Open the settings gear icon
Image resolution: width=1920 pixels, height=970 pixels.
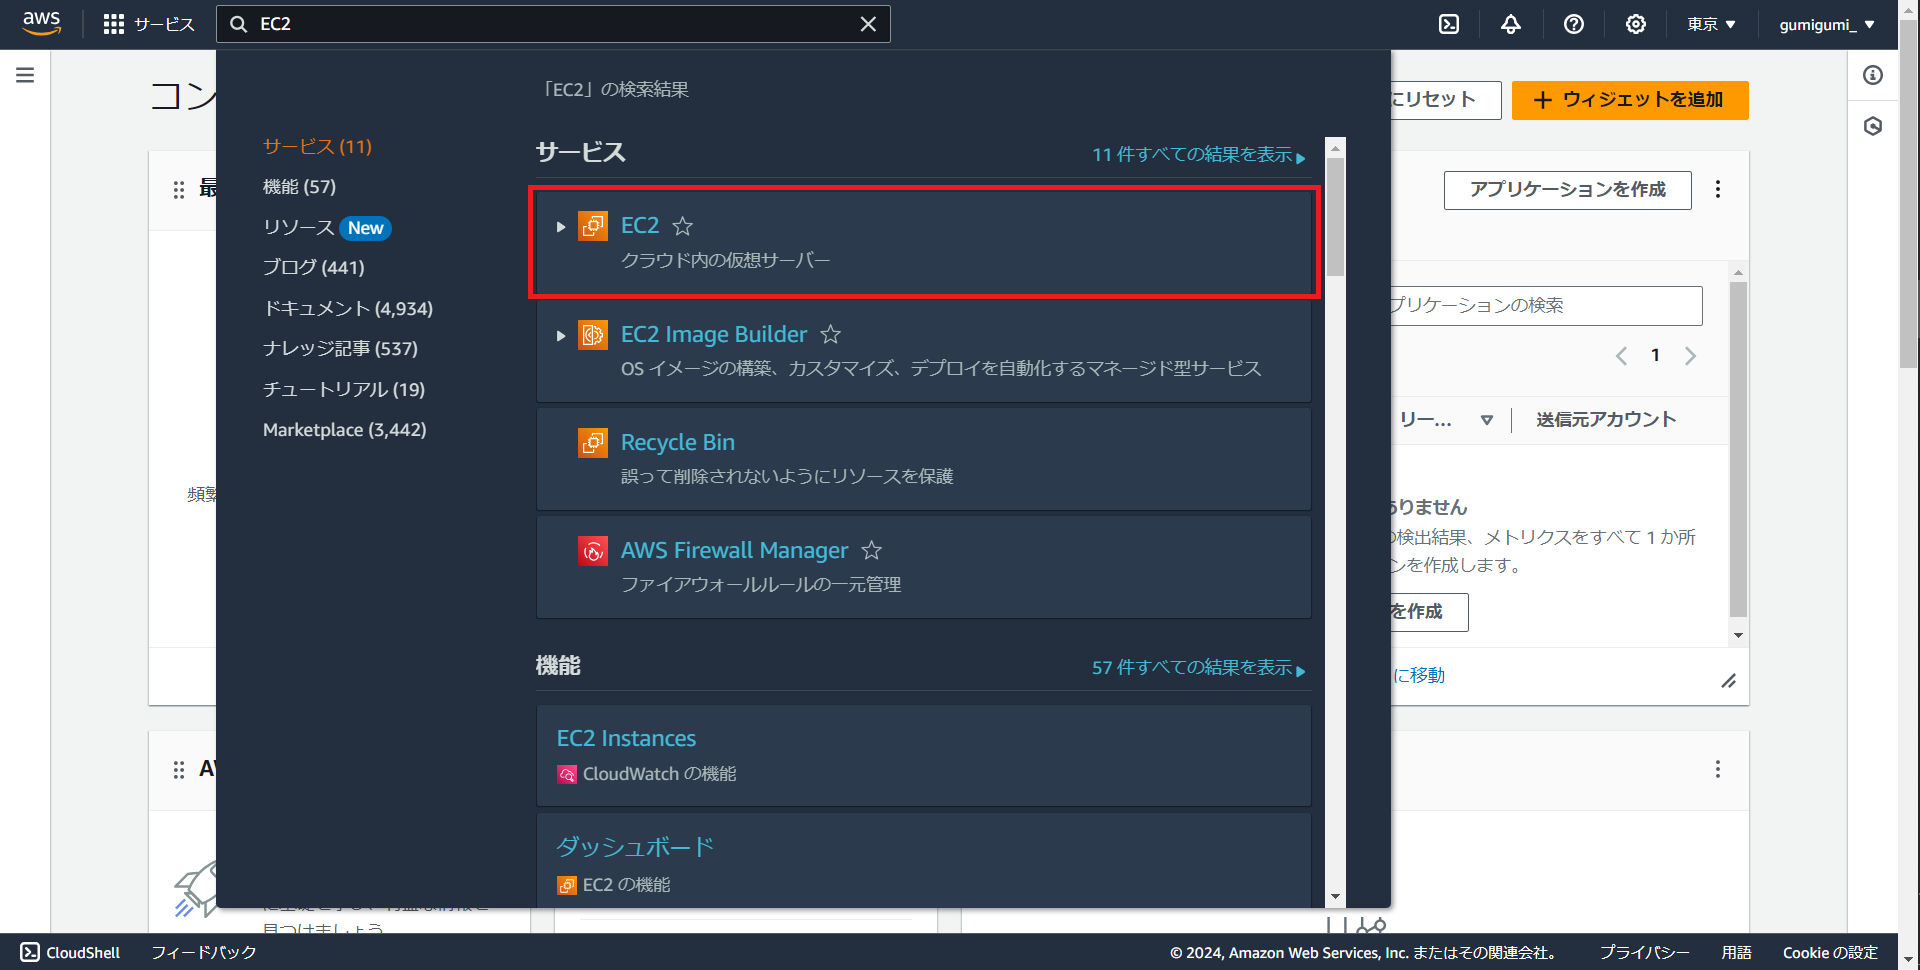[1636, 24]
